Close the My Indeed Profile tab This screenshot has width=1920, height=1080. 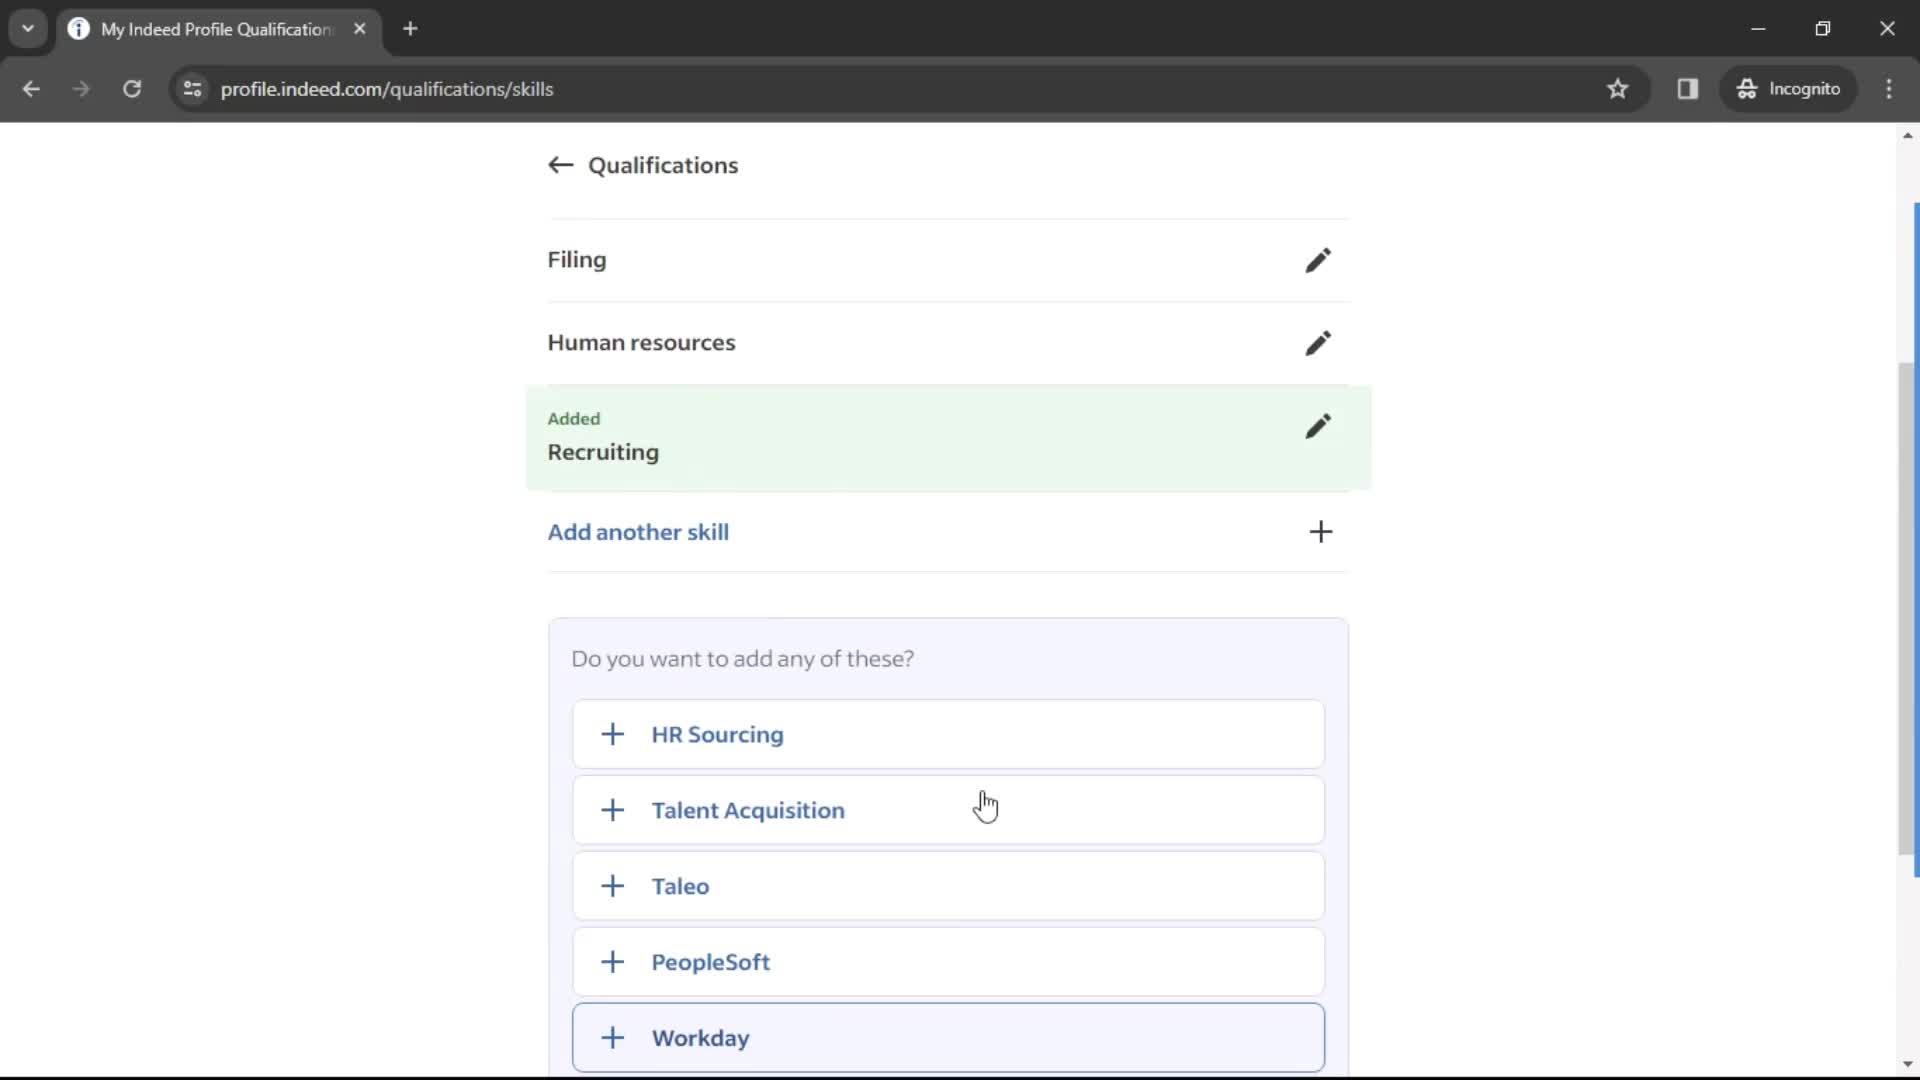click(360, 29)
